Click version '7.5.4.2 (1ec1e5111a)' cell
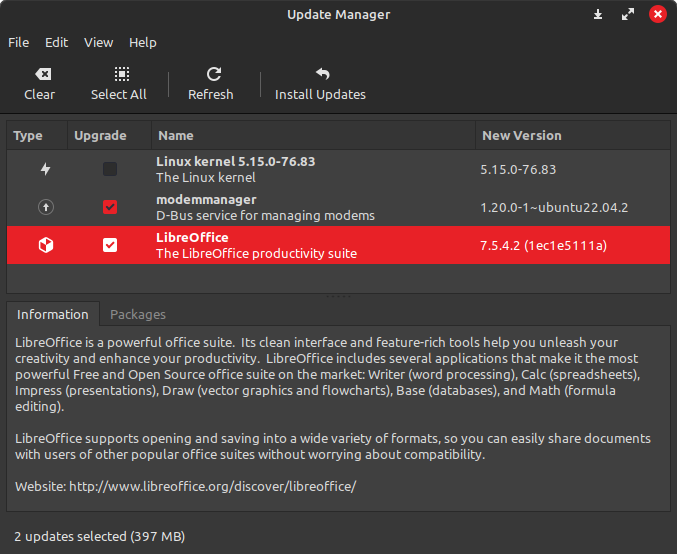The image size is (677, 554). pos(544,245)
